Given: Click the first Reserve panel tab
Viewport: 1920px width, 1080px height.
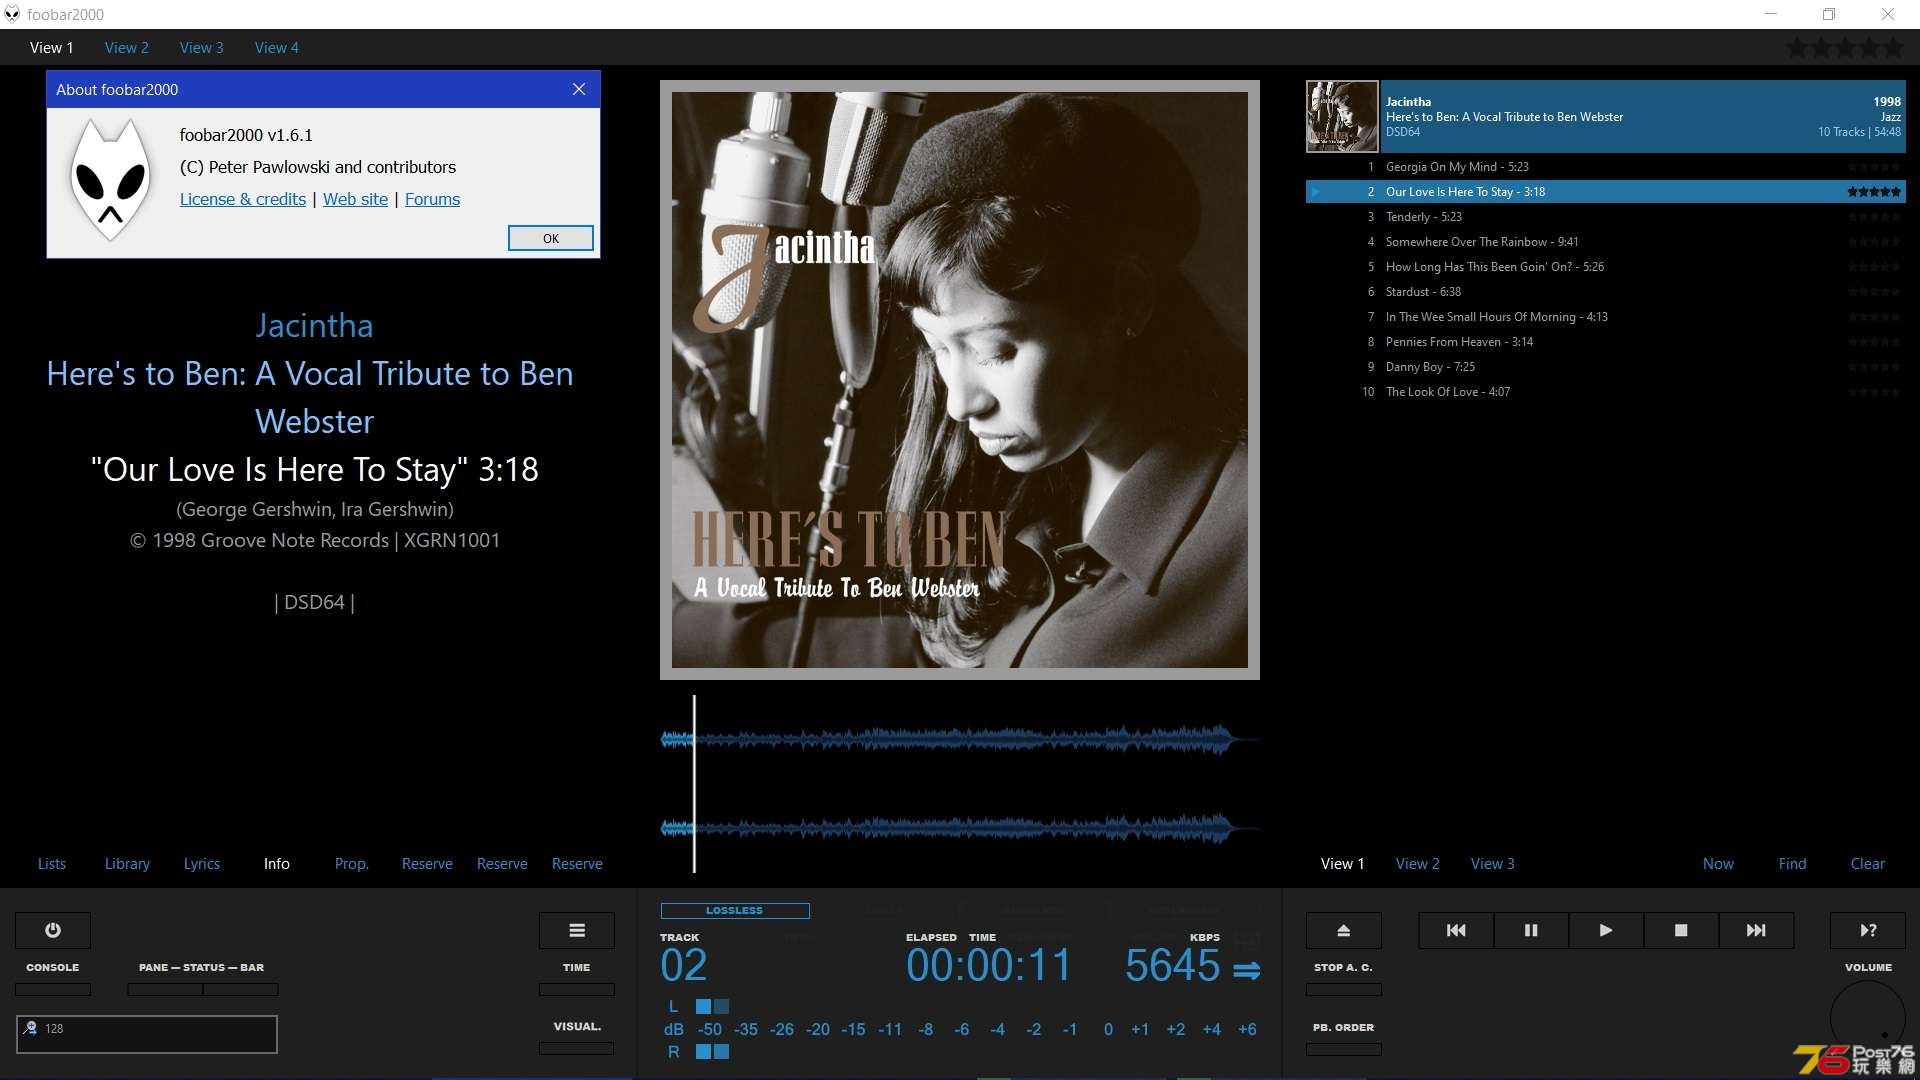Looking at the screenshot, I should (x=427, y=864).
